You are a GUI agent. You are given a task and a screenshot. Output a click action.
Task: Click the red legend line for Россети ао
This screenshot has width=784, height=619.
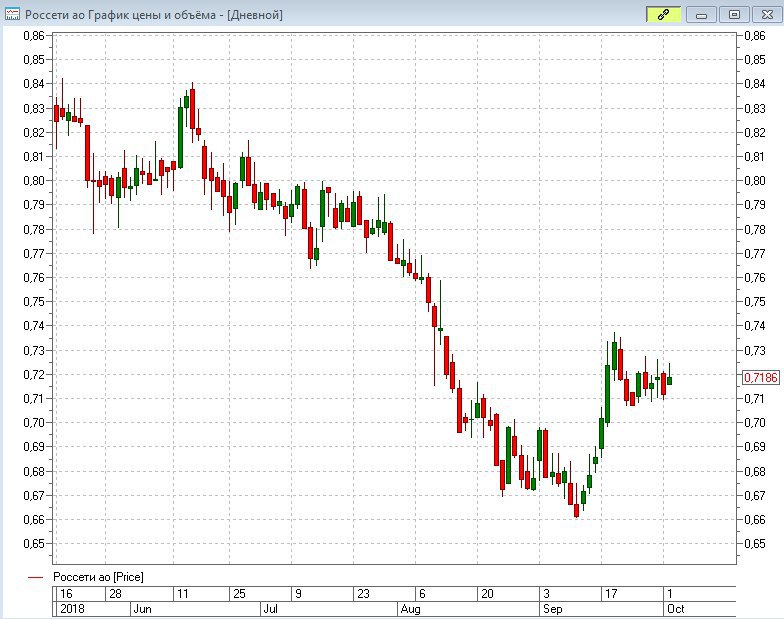click(36, 578)
